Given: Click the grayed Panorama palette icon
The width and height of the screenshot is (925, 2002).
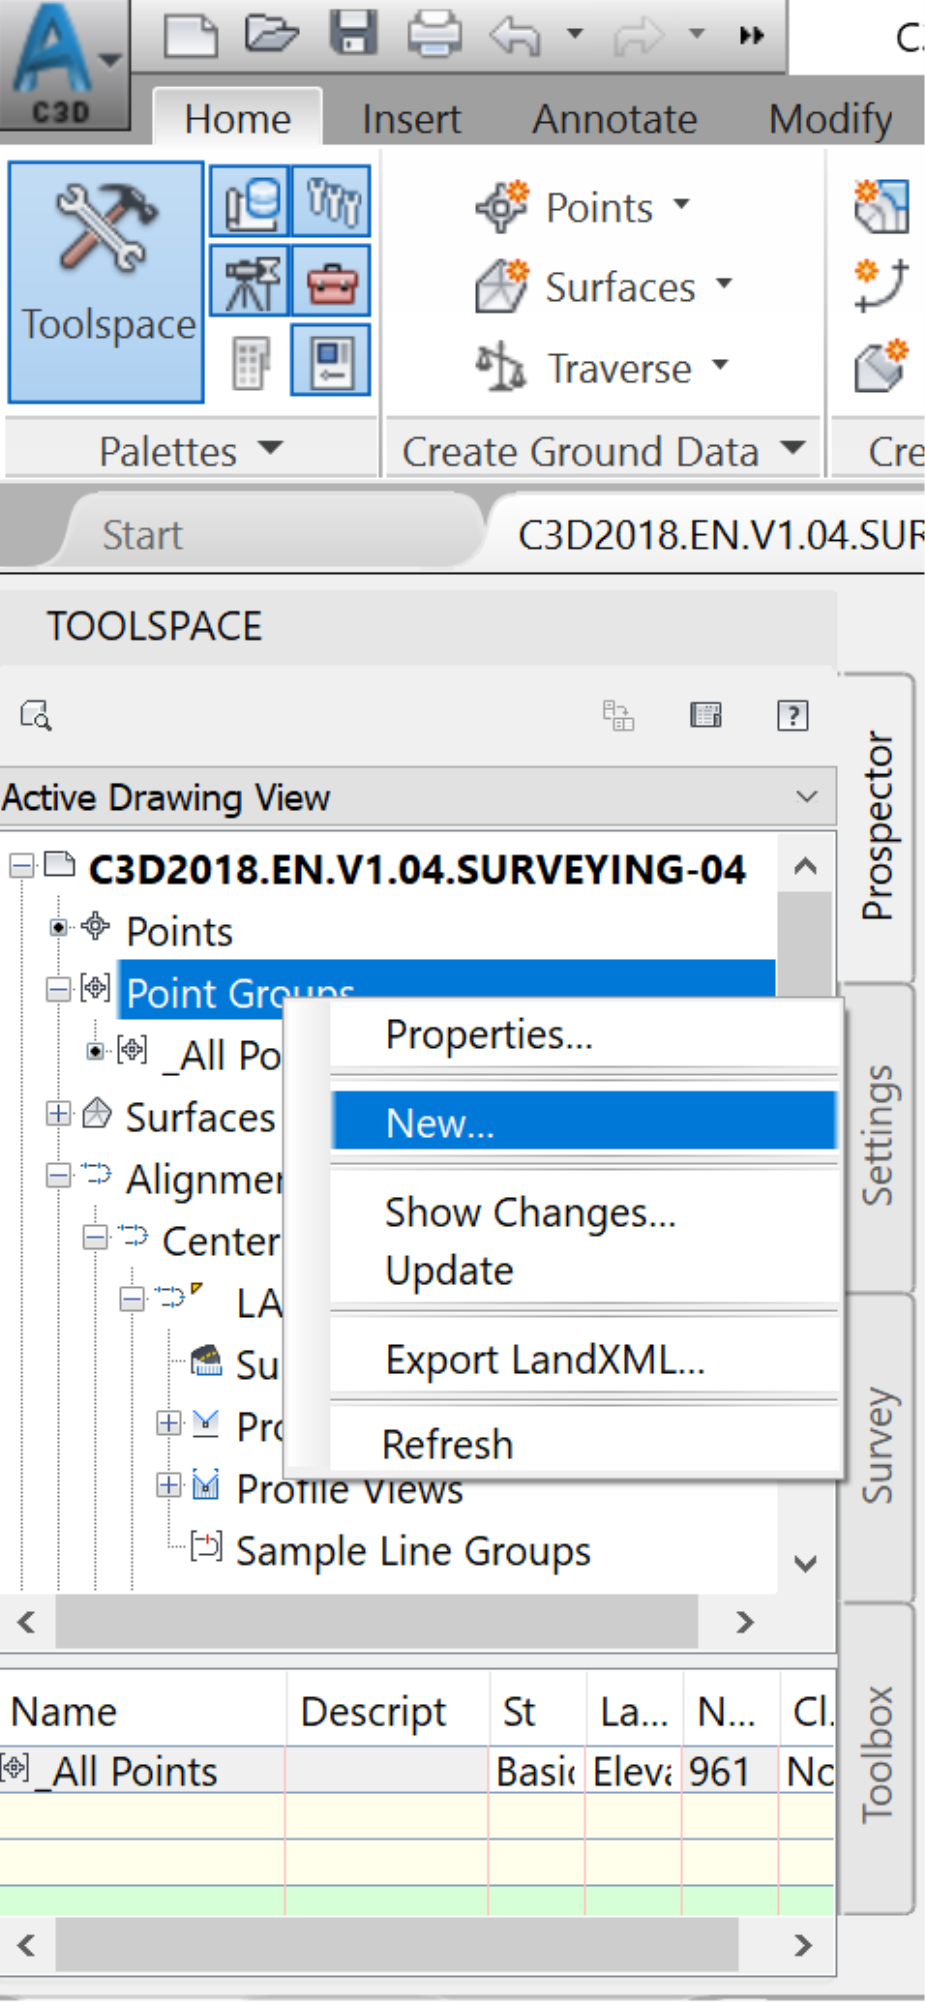Looking at the screenshot, I should (250, 361).
